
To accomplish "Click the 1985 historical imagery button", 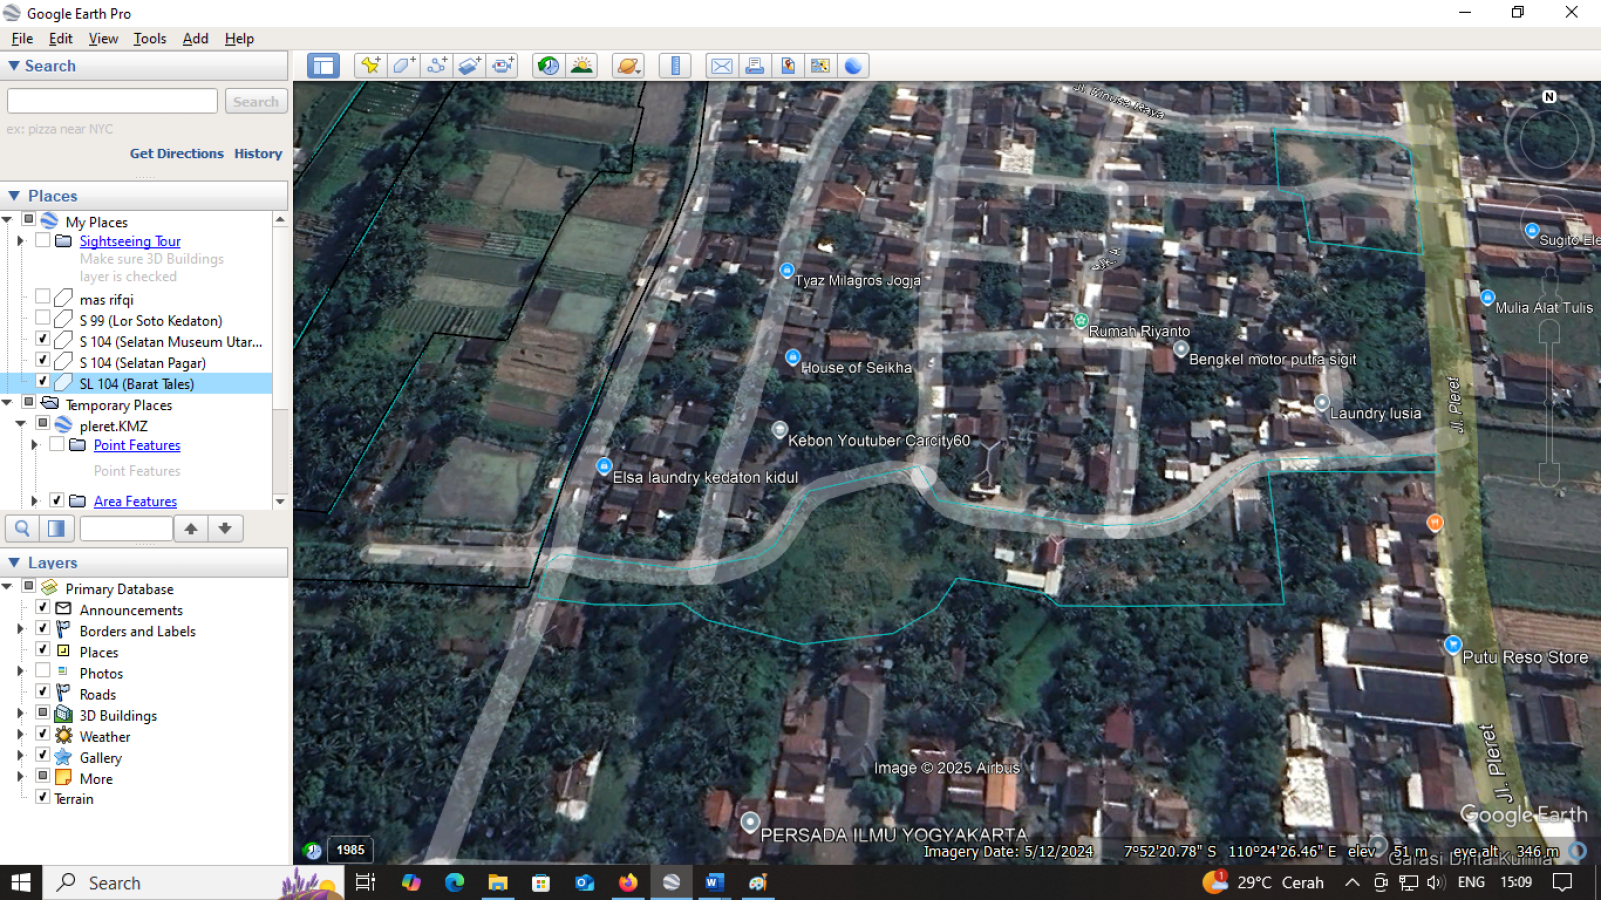I will click(350, 850).
